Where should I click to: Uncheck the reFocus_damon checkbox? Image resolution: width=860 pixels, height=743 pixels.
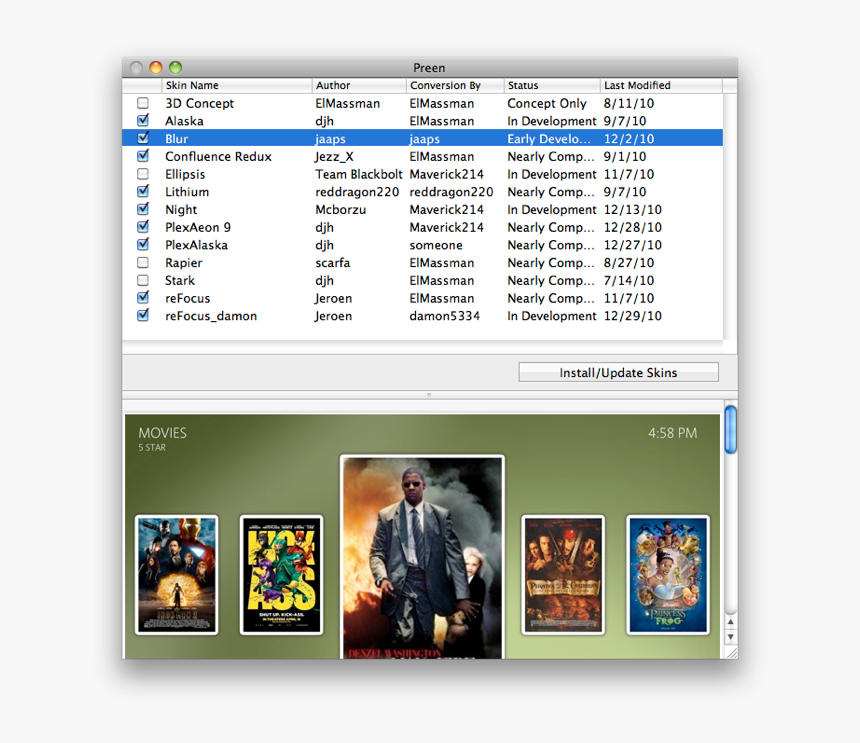coord(143,316)
